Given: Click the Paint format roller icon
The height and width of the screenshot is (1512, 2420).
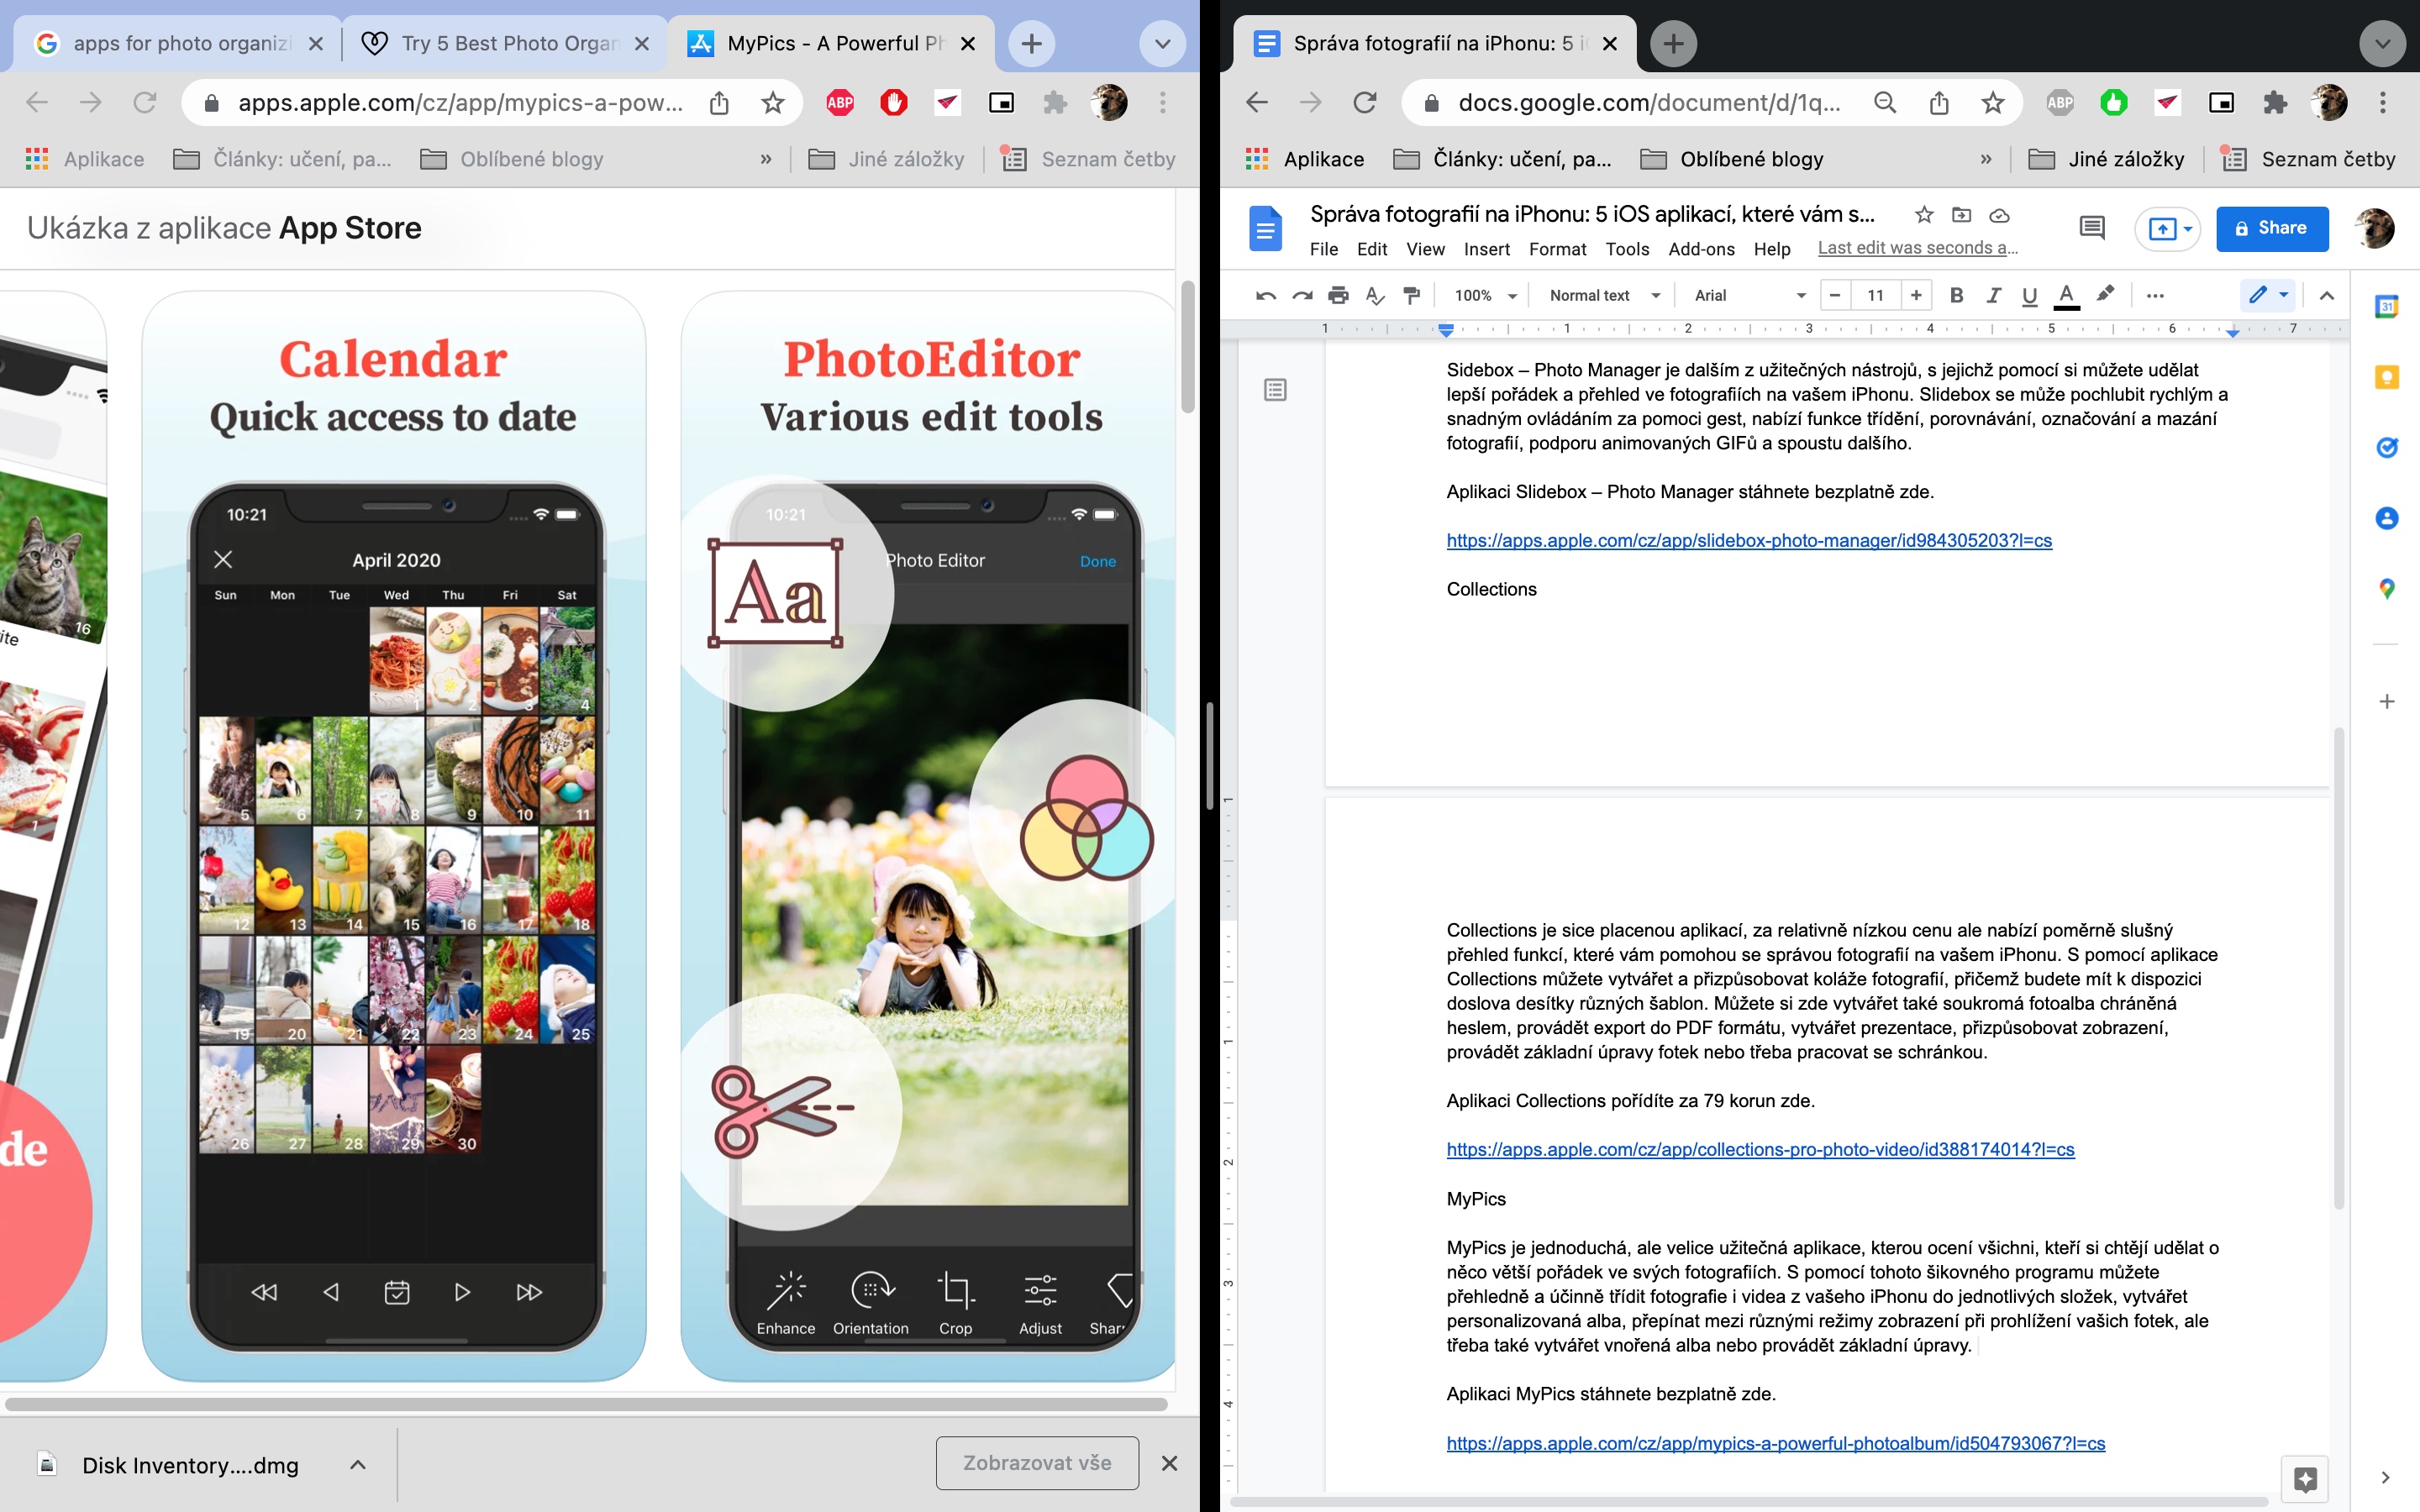Looking at the screenshot, I should pos(1411,295).
